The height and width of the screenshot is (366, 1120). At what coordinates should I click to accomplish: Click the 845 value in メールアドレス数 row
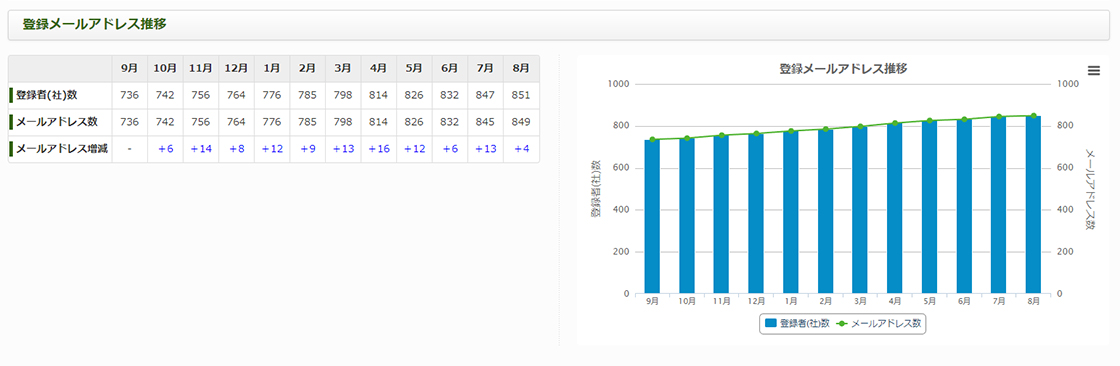(486, 122)
